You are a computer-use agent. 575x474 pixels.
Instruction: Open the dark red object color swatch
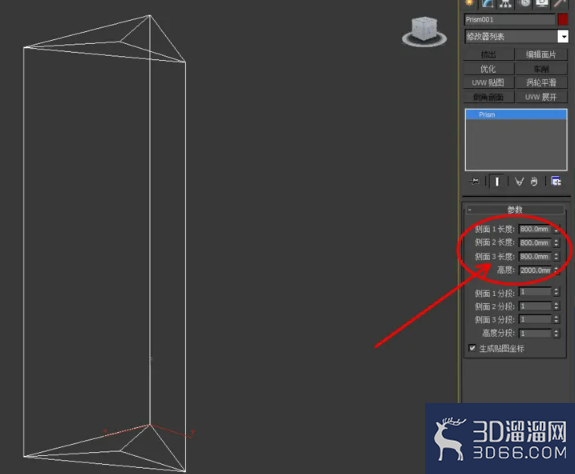(563, 19)
